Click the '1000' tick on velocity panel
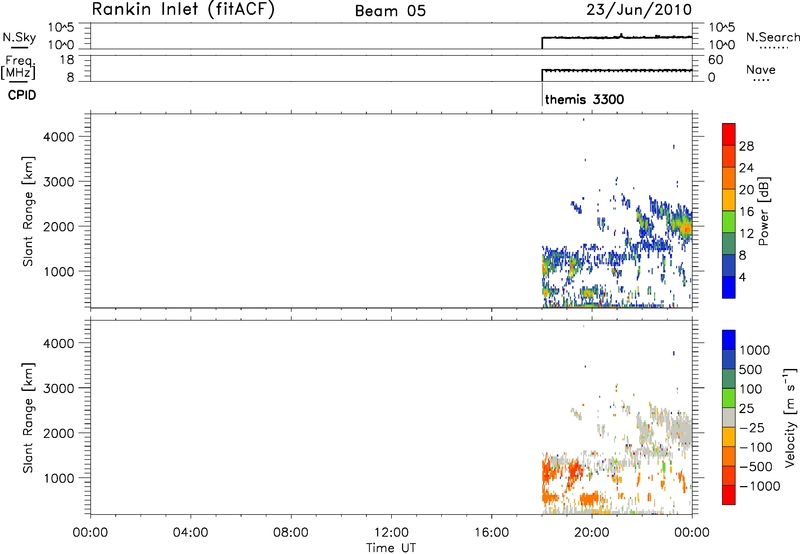Viewport: 800px width, 554px height. coord(59,478)
